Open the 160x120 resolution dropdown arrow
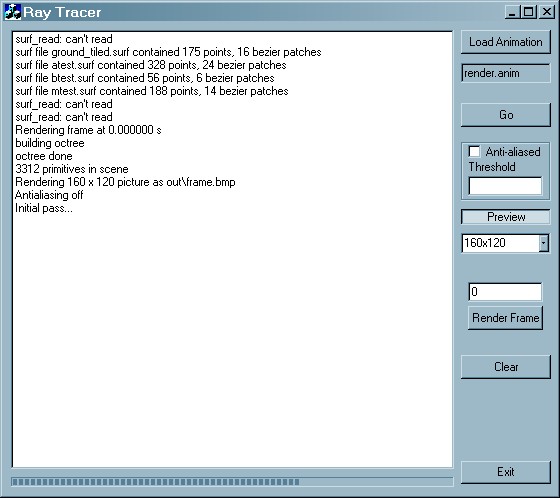 (x=543, y=243)
